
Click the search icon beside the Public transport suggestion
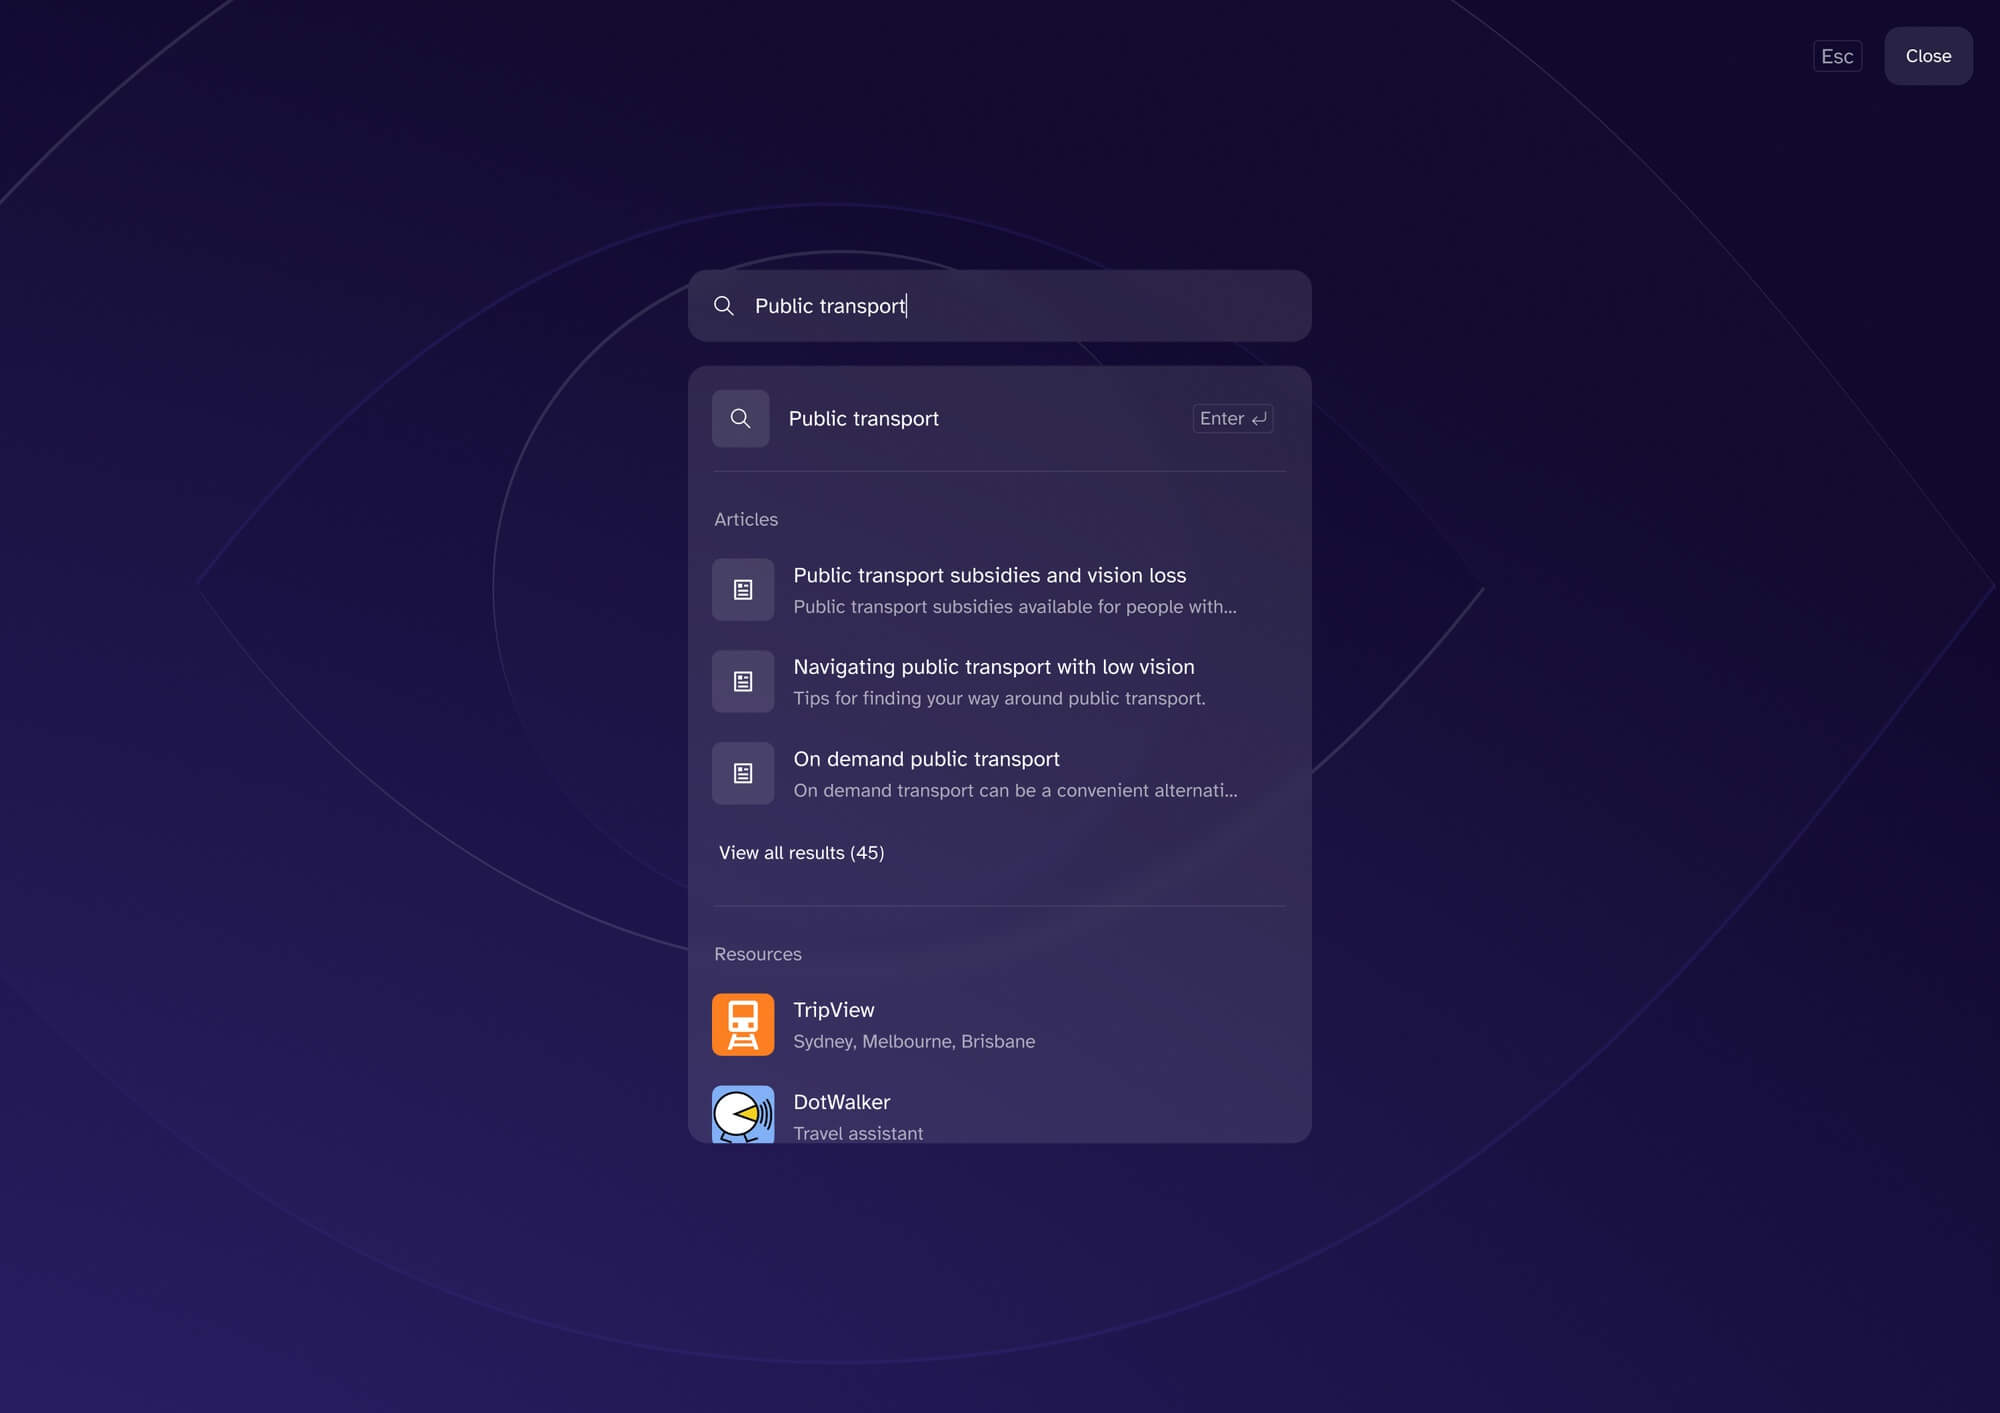(x=741, y=418)
